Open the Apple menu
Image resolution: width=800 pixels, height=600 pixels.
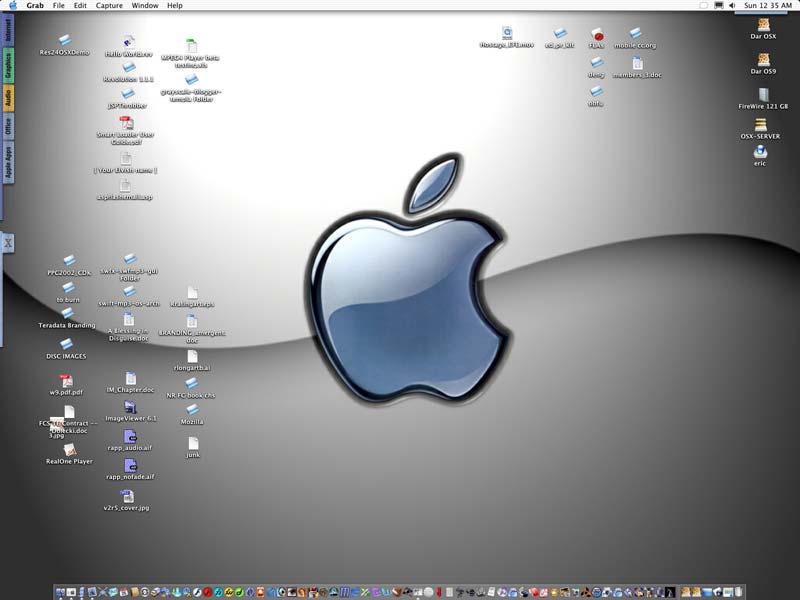pos(13,6)
